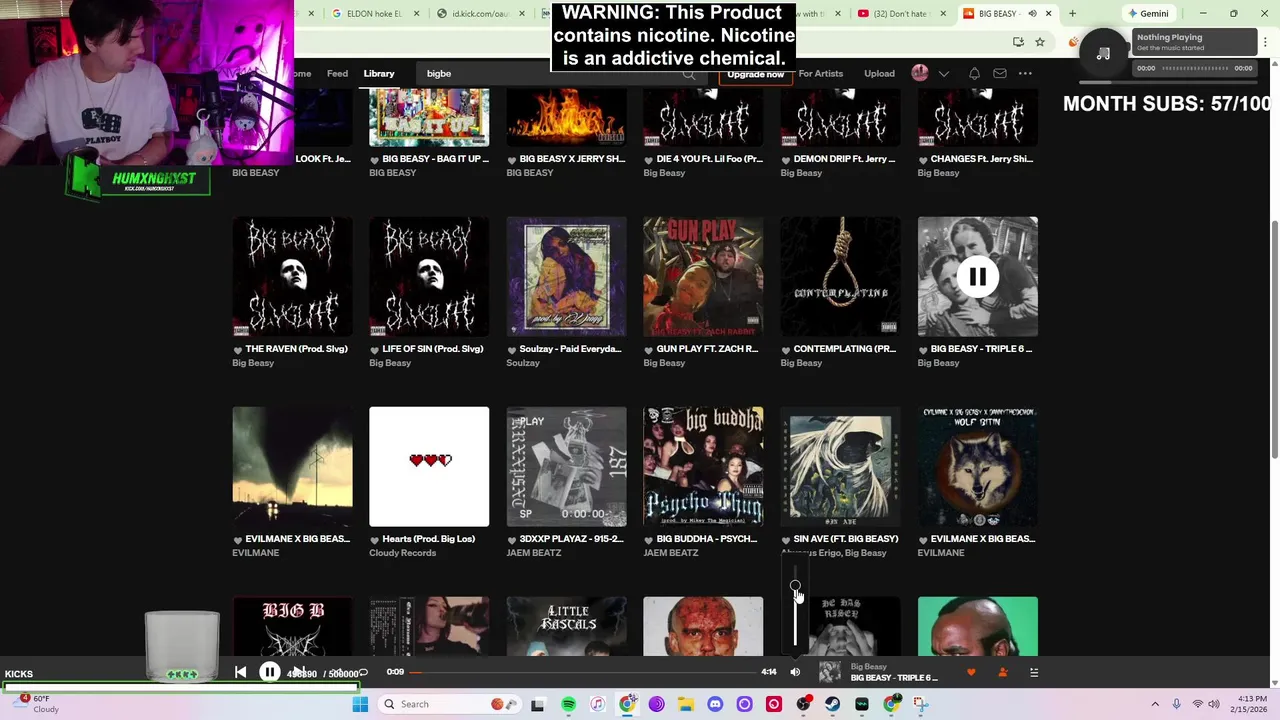Image resolution: width=1280 pixels, height=720 pixels.
Task: Open For Artists menu item
Action: [x=820, y=73]
